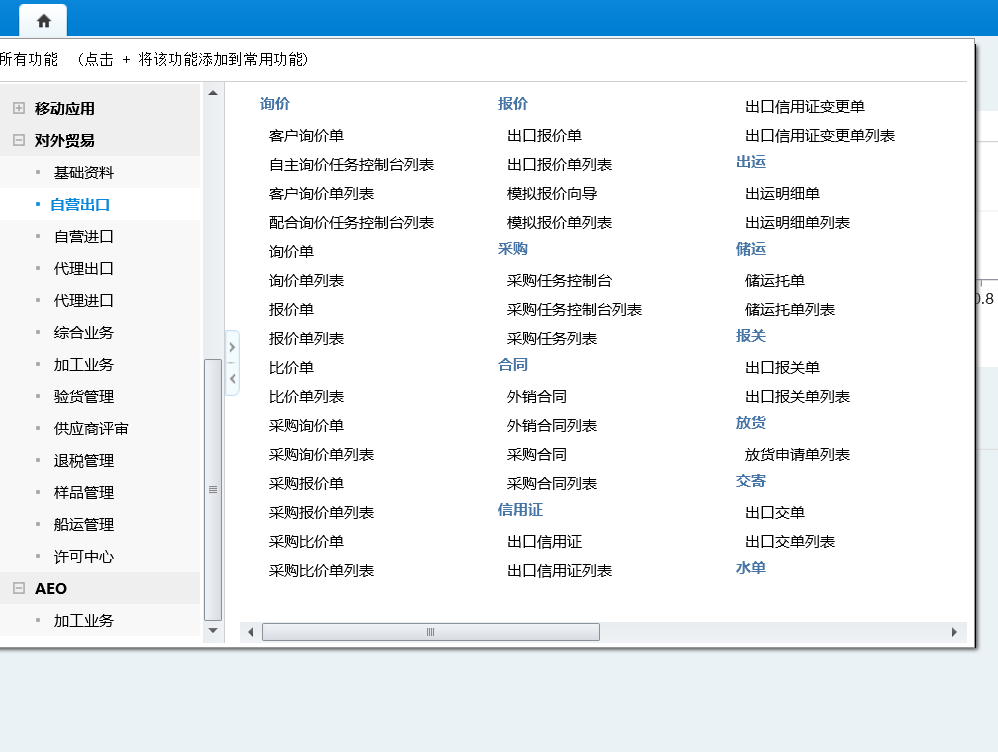Click the scrollbar up arrow of the sidebar
Screen dimensions: 998x752
(x=212, y=92)
